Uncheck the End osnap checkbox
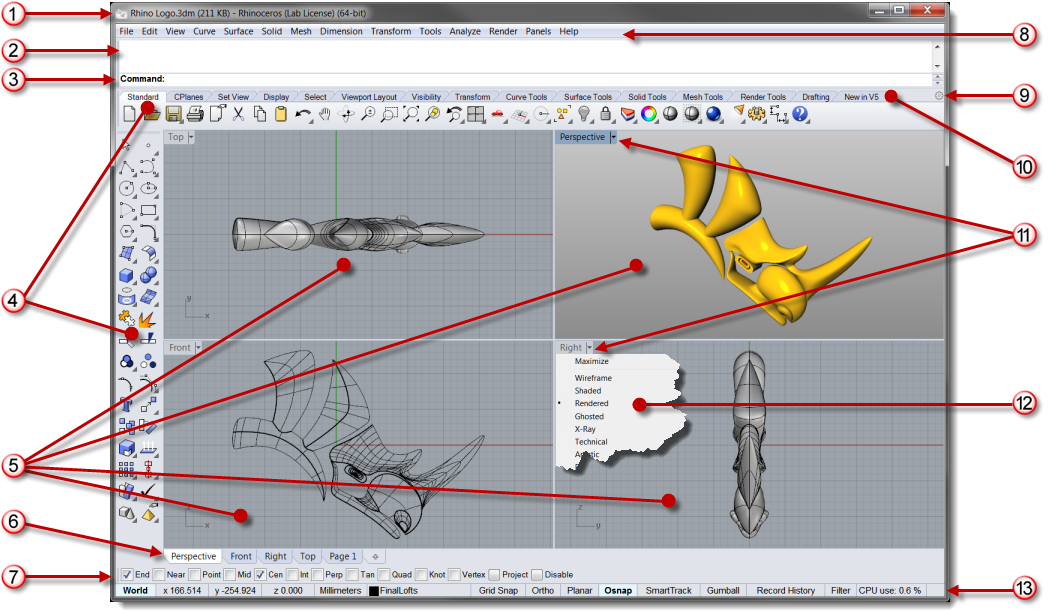 126,575
